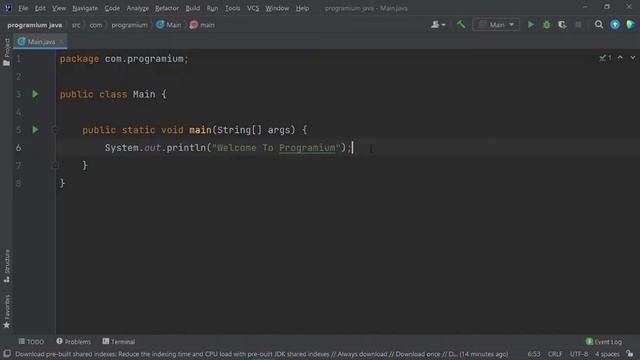Open the View menu

pyautogui.click(x=59, y=8)
